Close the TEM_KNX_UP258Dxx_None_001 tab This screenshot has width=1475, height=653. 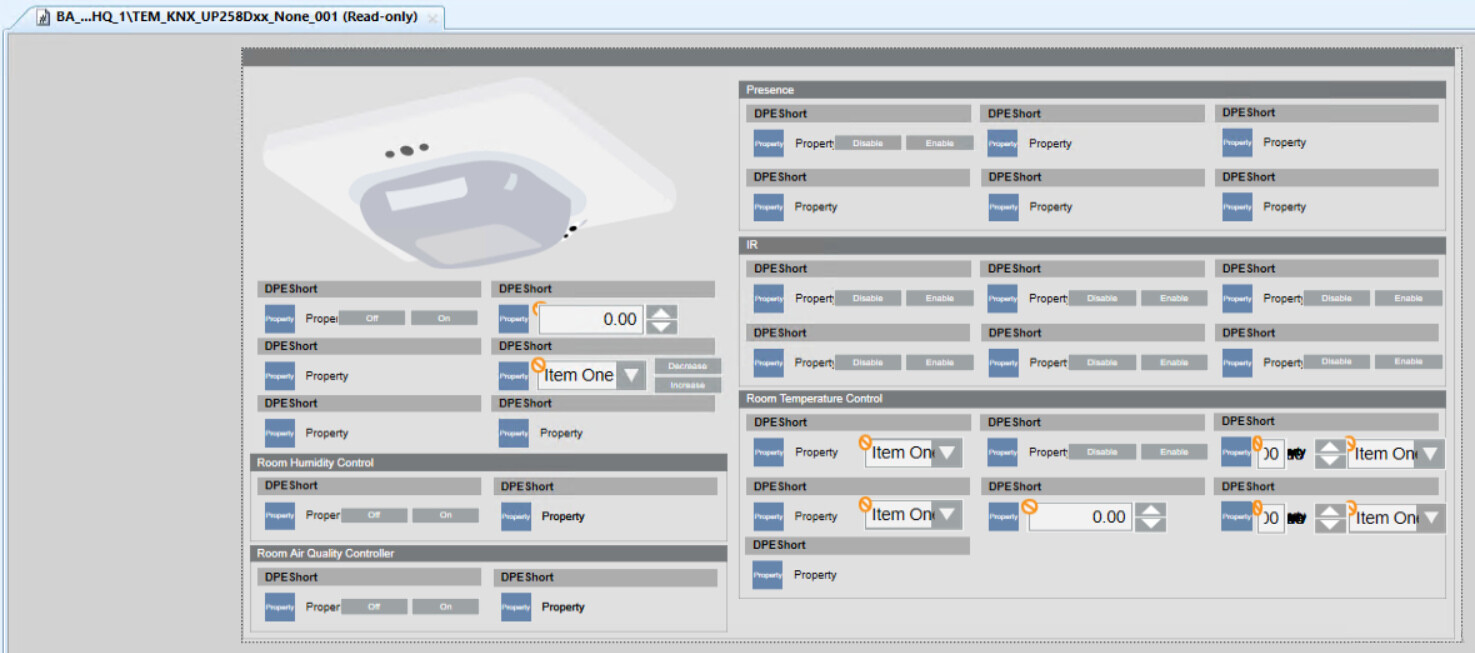(x=432, y=18)
